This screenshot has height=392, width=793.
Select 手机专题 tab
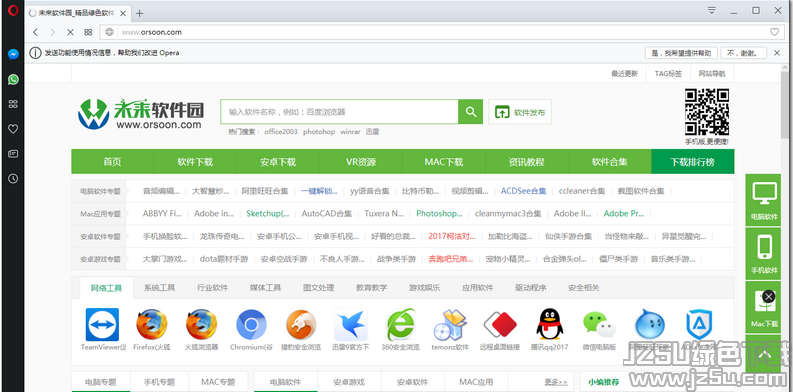click(159, 382)
